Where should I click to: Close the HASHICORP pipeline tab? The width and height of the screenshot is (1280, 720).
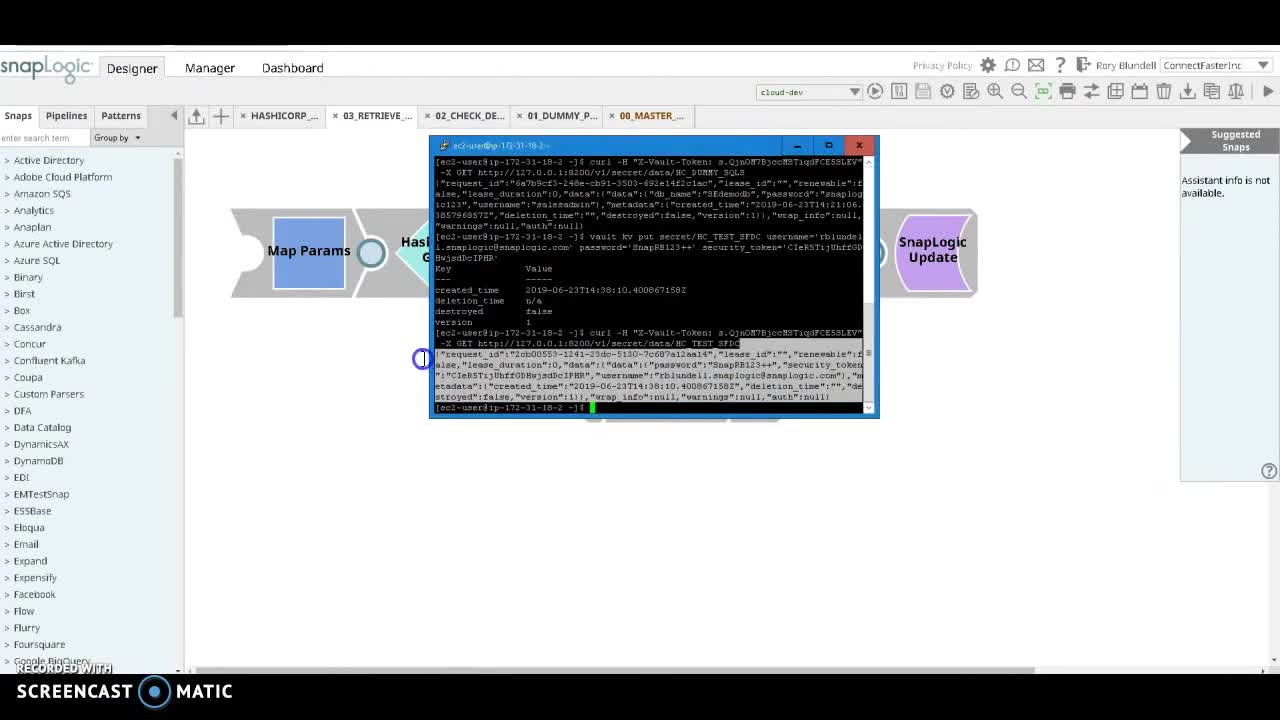243,116
